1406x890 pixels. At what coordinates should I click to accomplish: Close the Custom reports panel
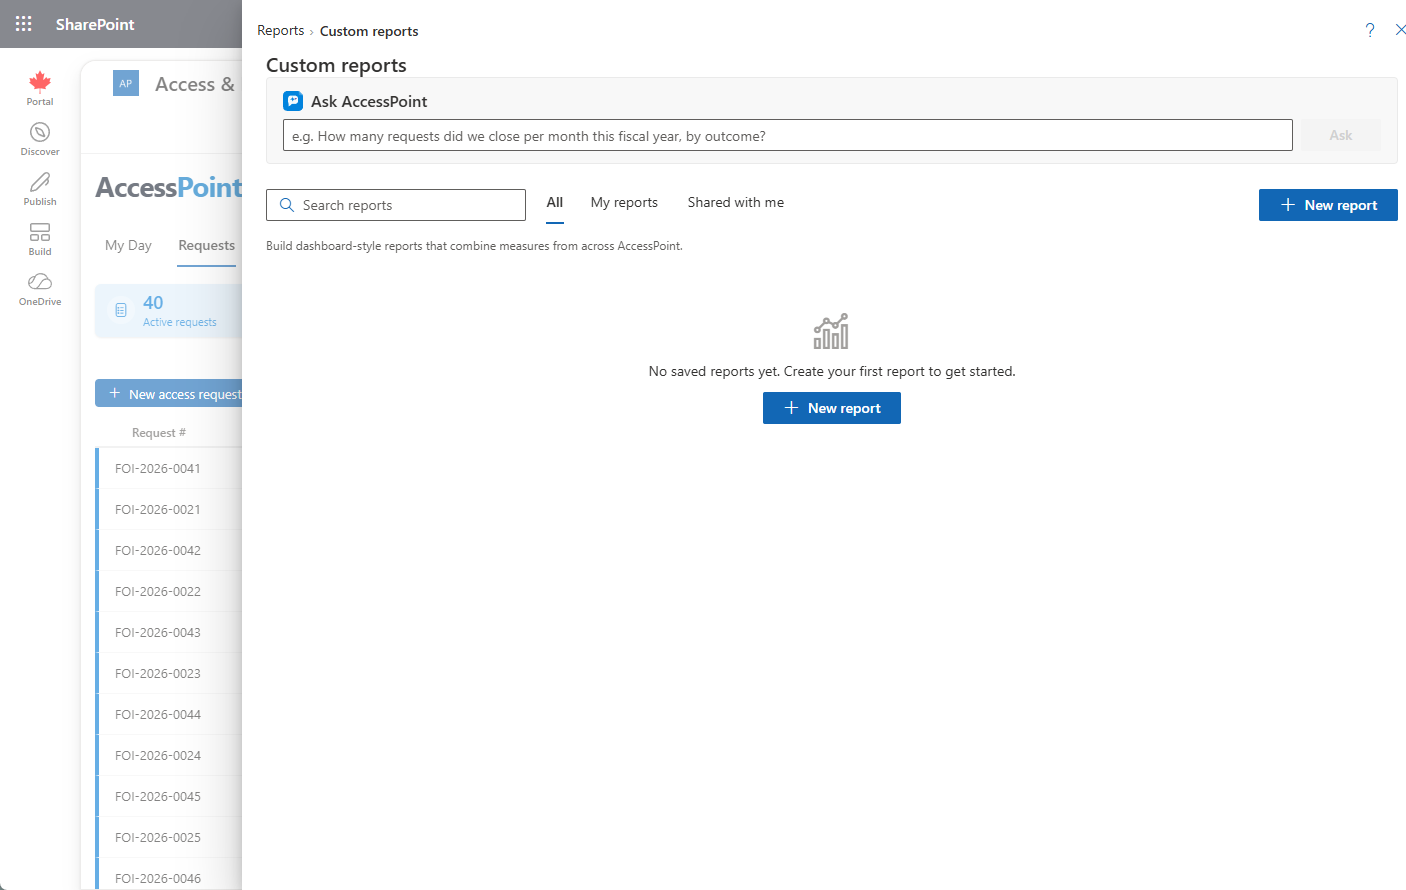click(x=1400, y=30)
